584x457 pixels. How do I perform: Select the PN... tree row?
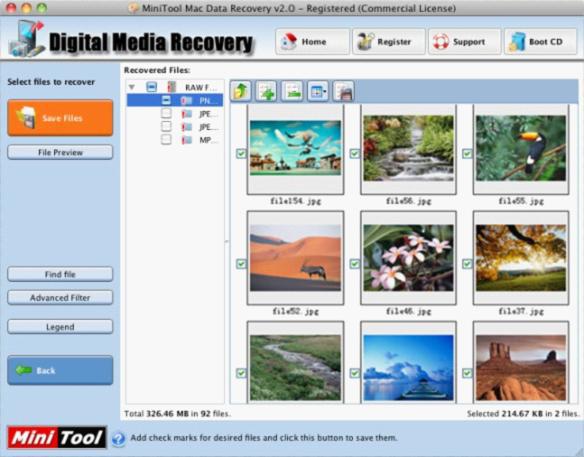175,100
